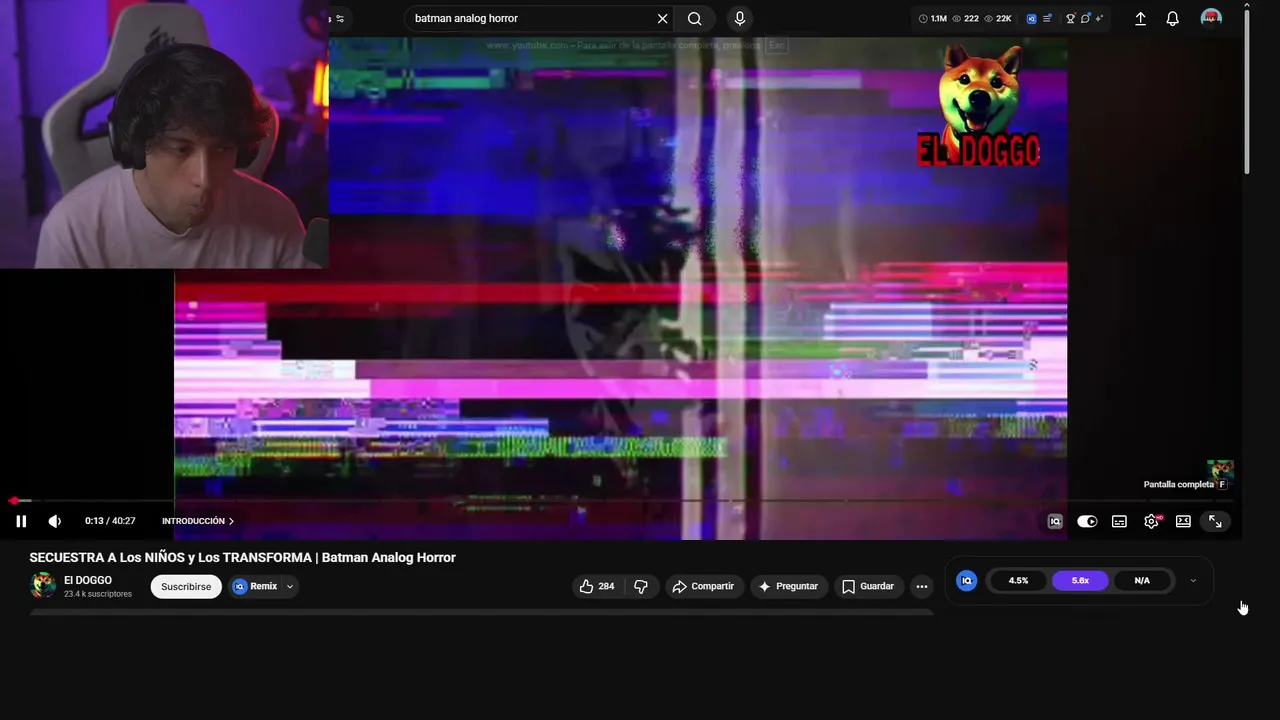Screen dimensions: 1280x720
Task: Expand the vidIQ stats panel chevron
Action: pos(1193,580)
